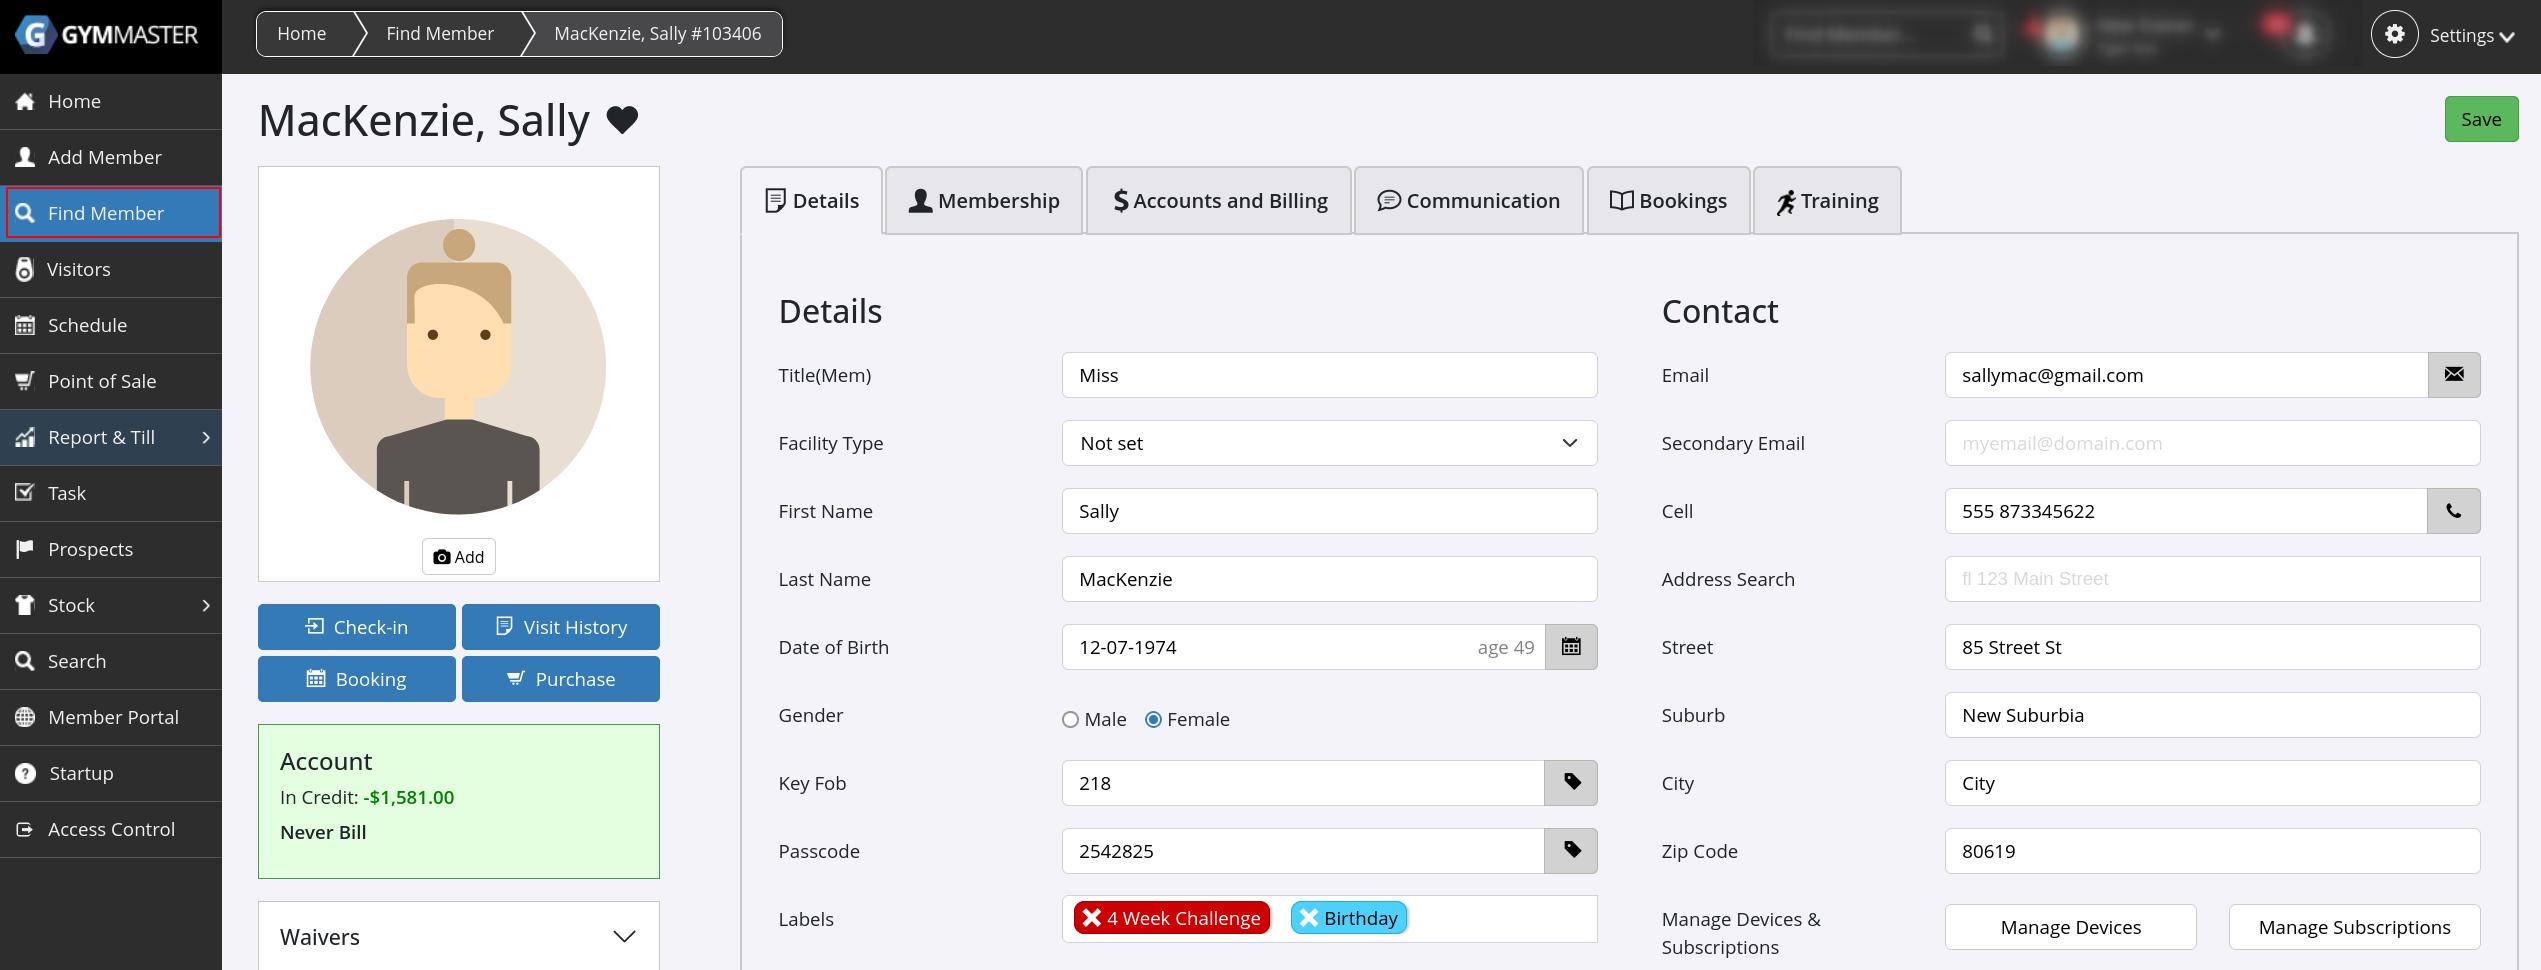
Task: Select the Female gender radio button
Action: pyautogui.click(x=1153, y=720)
